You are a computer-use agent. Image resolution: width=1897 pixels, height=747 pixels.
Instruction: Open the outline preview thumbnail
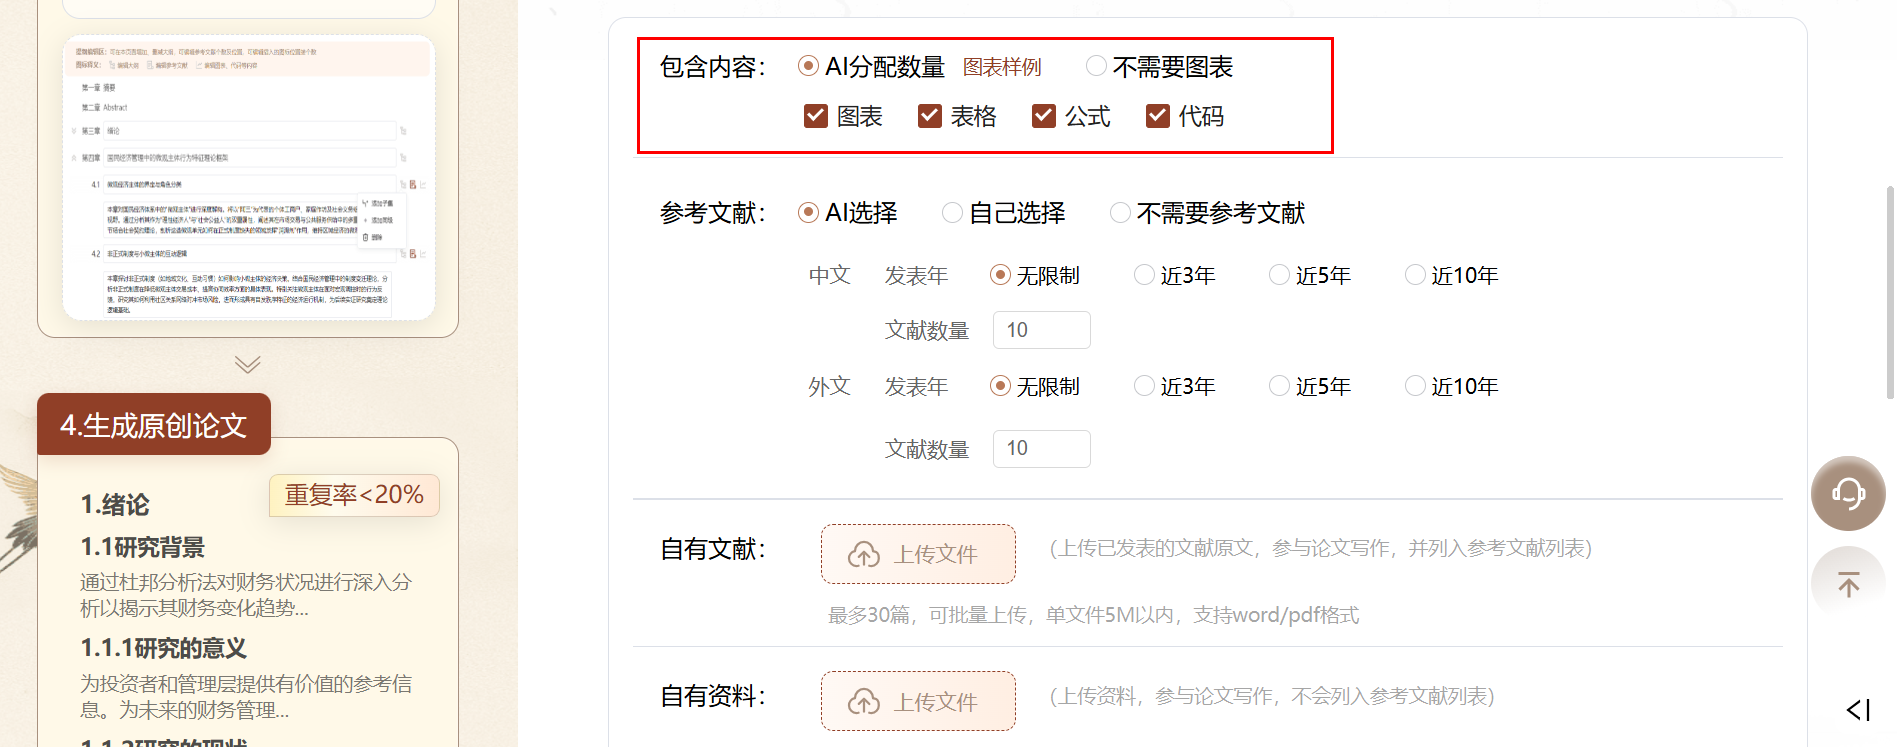(x=248, y=178)
